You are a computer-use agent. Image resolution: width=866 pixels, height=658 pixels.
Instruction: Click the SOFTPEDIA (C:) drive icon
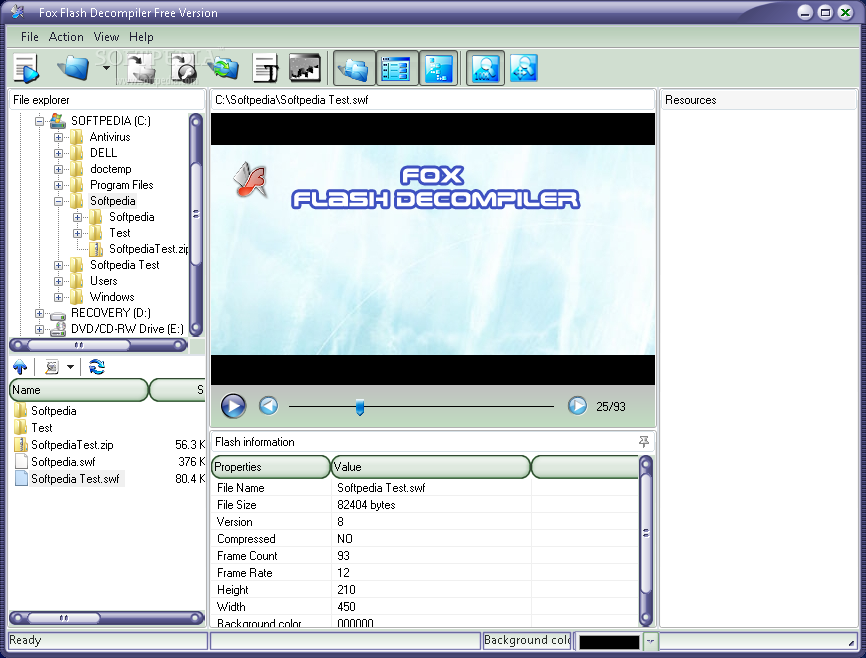point(57,120)
